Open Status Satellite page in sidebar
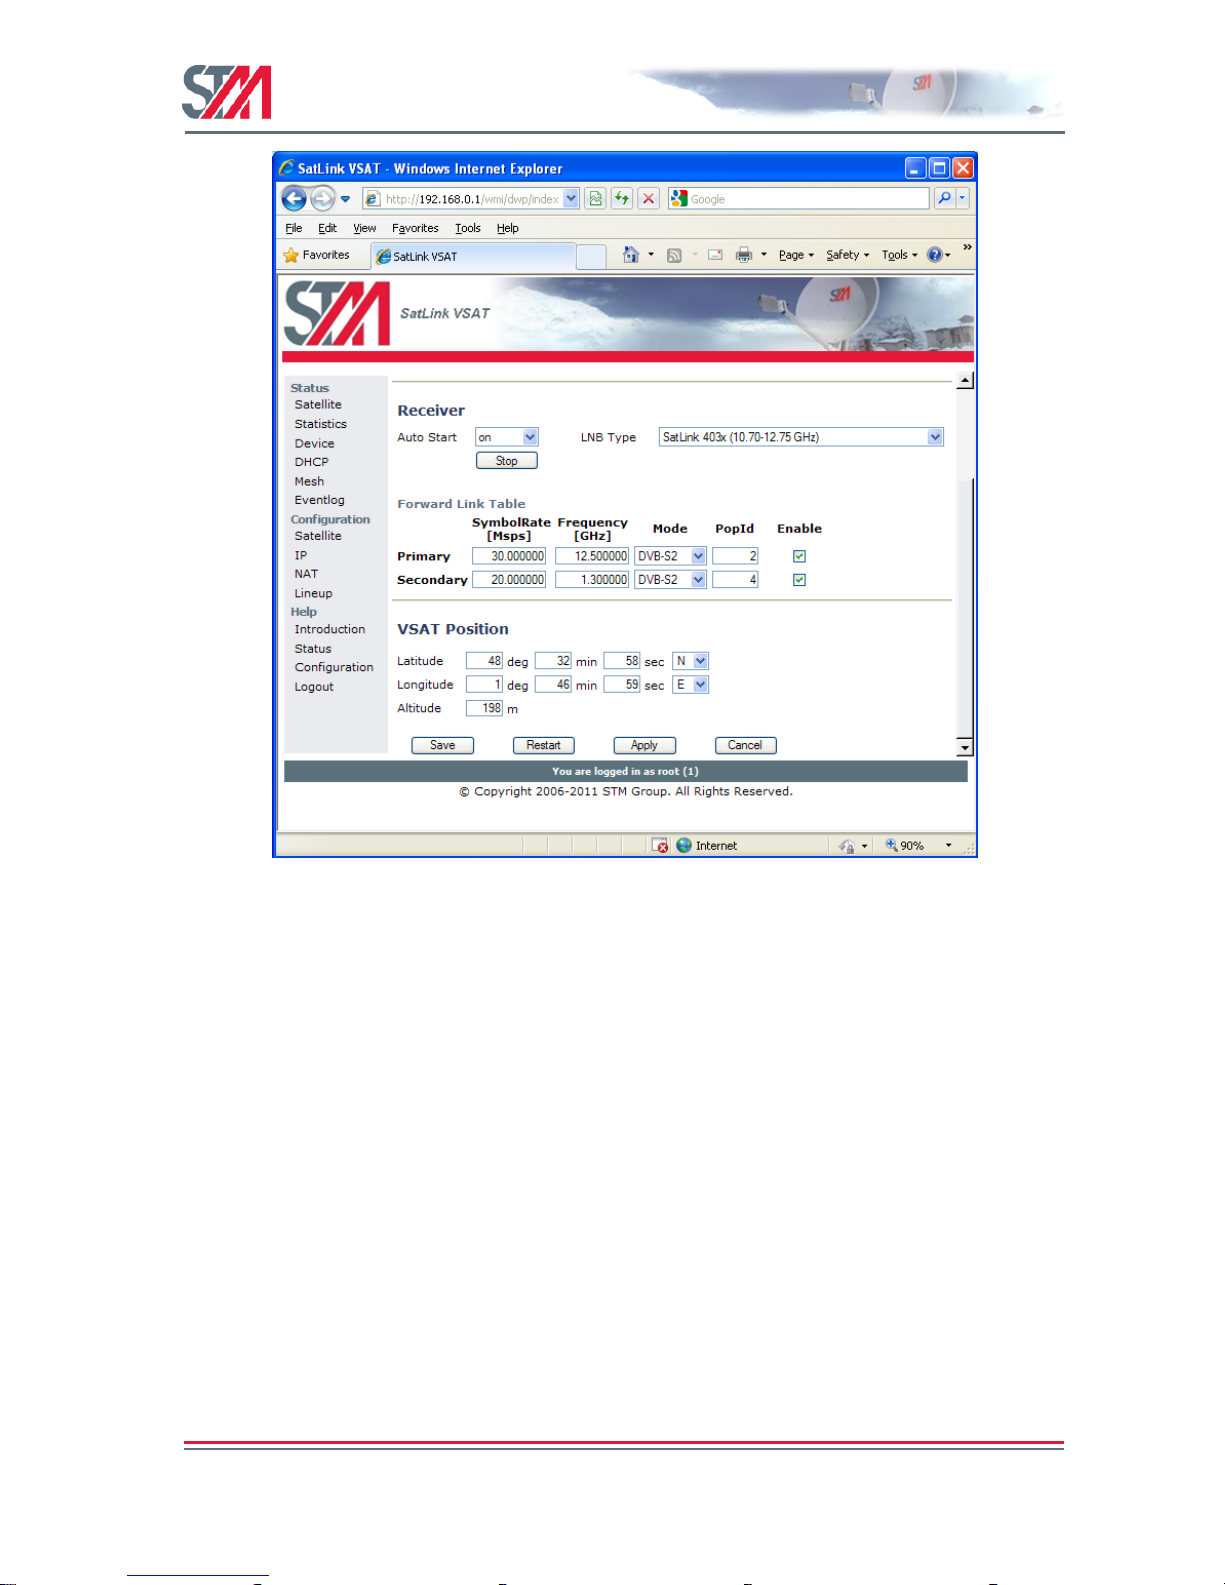The width and height of the screenshot is (1225, 1585). (318, 405)
